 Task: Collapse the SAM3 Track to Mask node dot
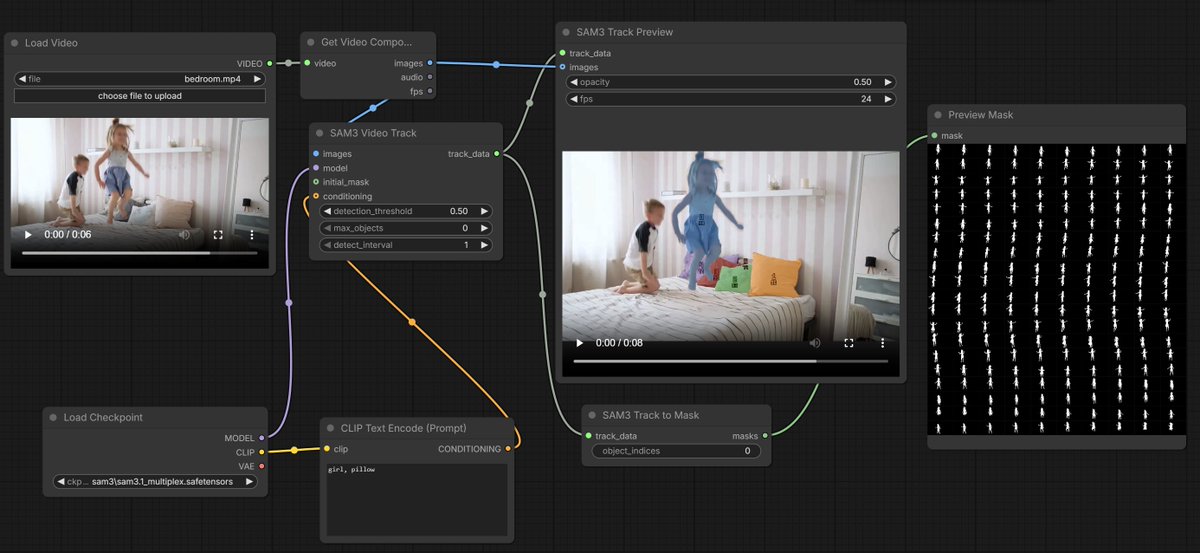[591, 415]
